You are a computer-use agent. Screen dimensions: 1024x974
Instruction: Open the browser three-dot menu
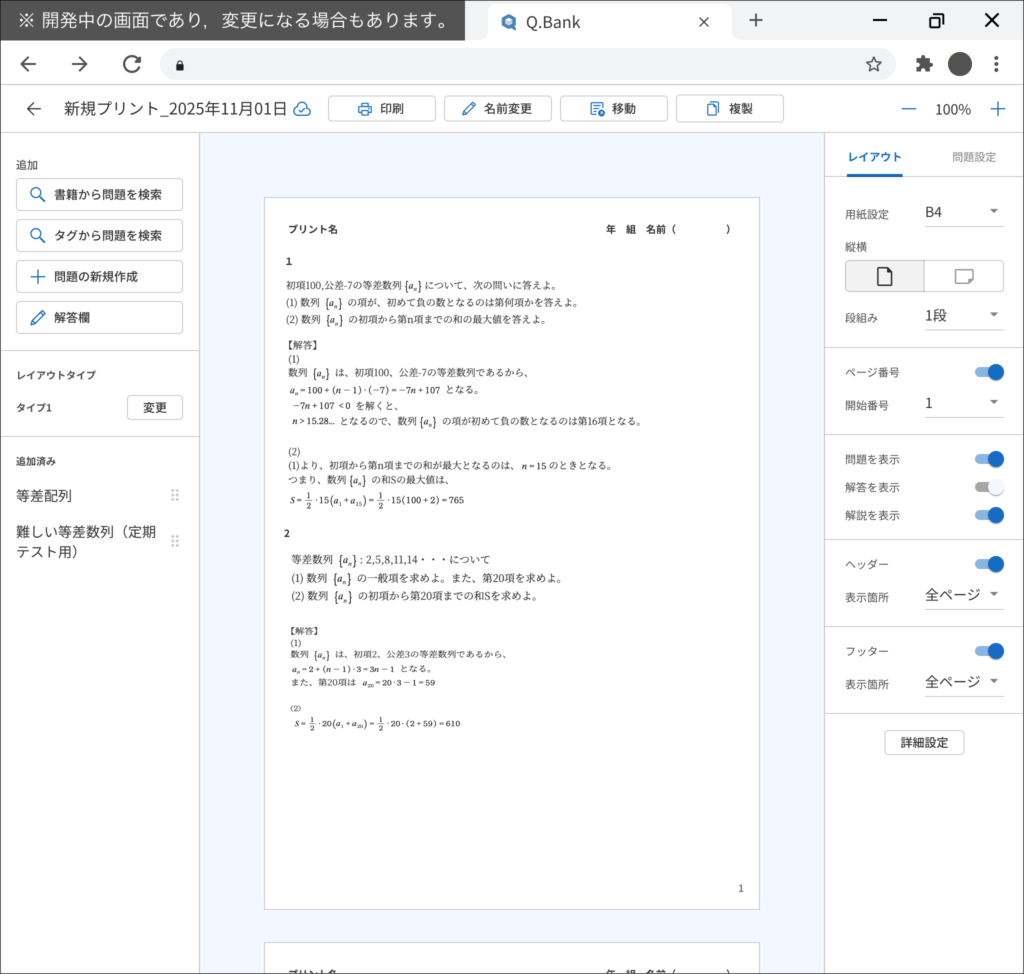tap(996, 63)
